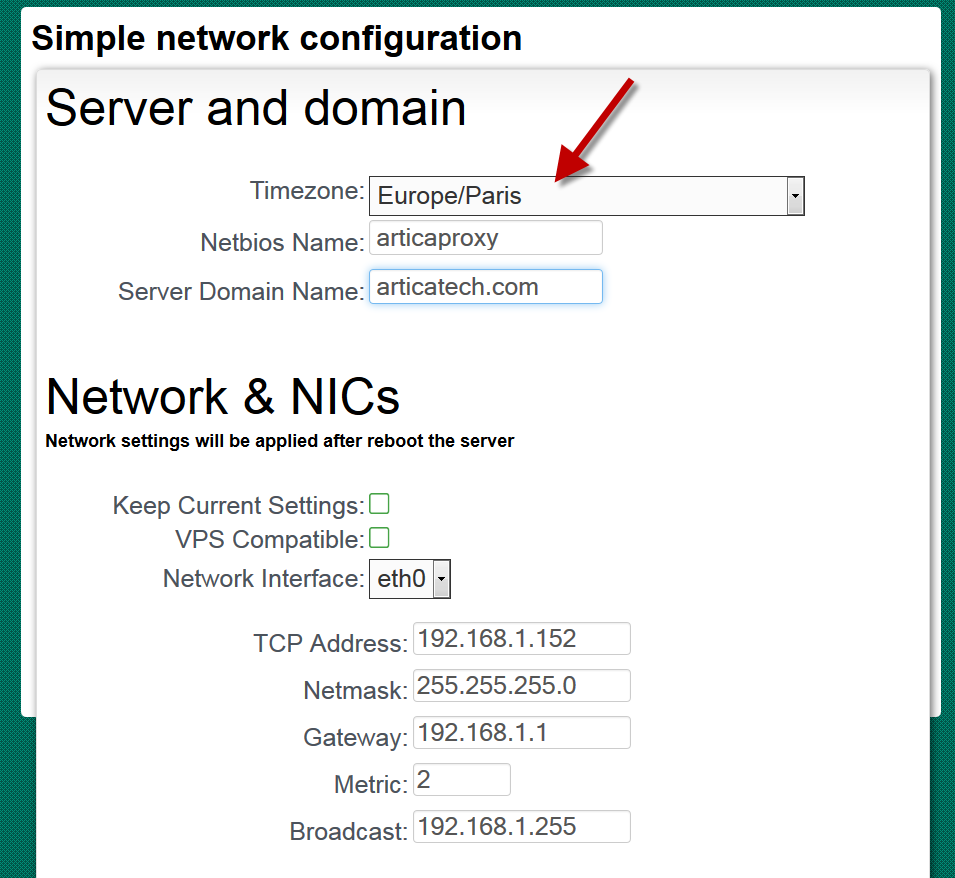Viewport: 955px width, 878px height.
Task: Open the Network Interface dropdown set to eth0
Action: click(x=409, y=579)
